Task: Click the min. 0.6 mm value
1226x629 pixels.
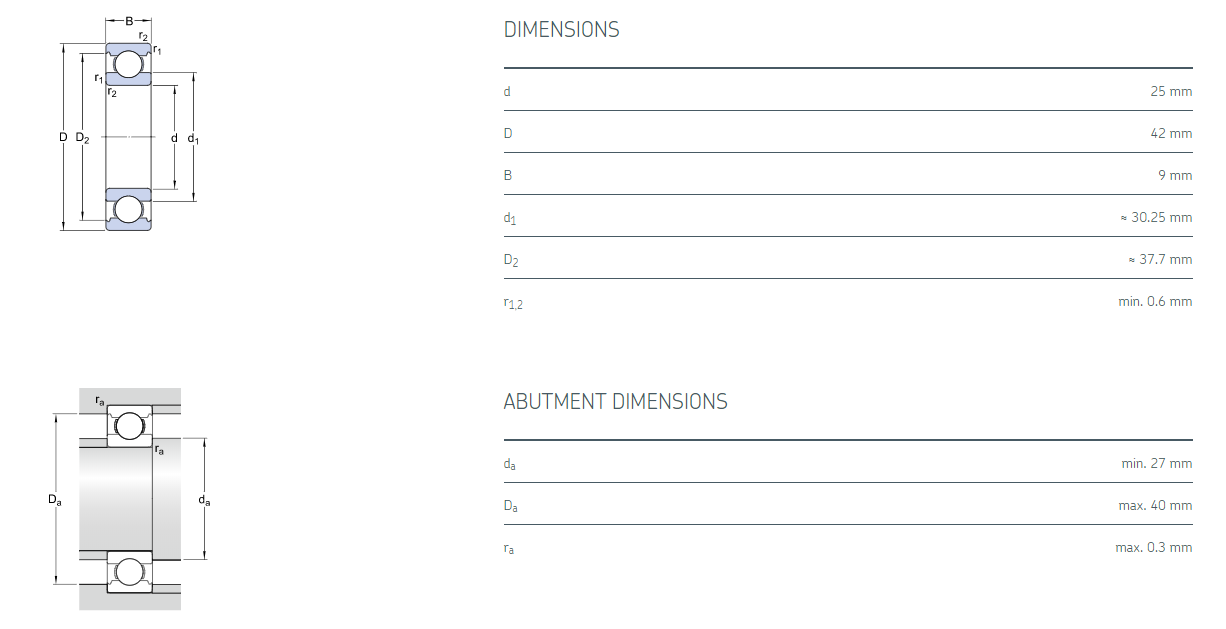Action: pyautogui.click(x=1155, y=301)
